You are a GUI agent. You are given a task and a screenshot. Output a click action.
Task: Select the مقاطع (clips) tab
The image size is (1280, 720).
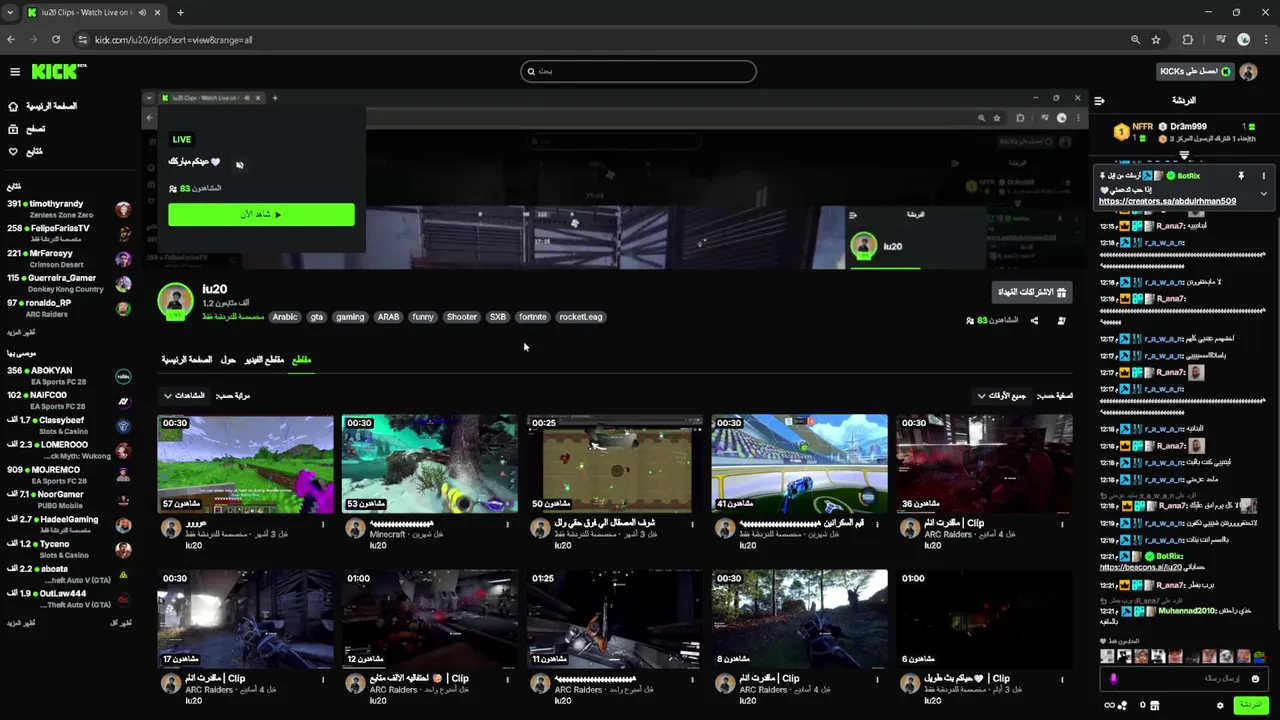coord(300,360)
